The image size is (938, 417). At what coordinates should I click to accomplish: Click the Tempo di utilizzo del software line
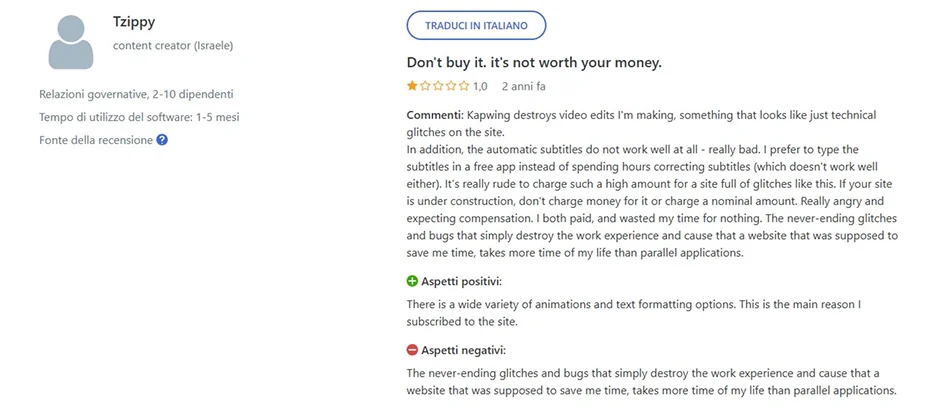pyautogui.click(x=139, y=117)
